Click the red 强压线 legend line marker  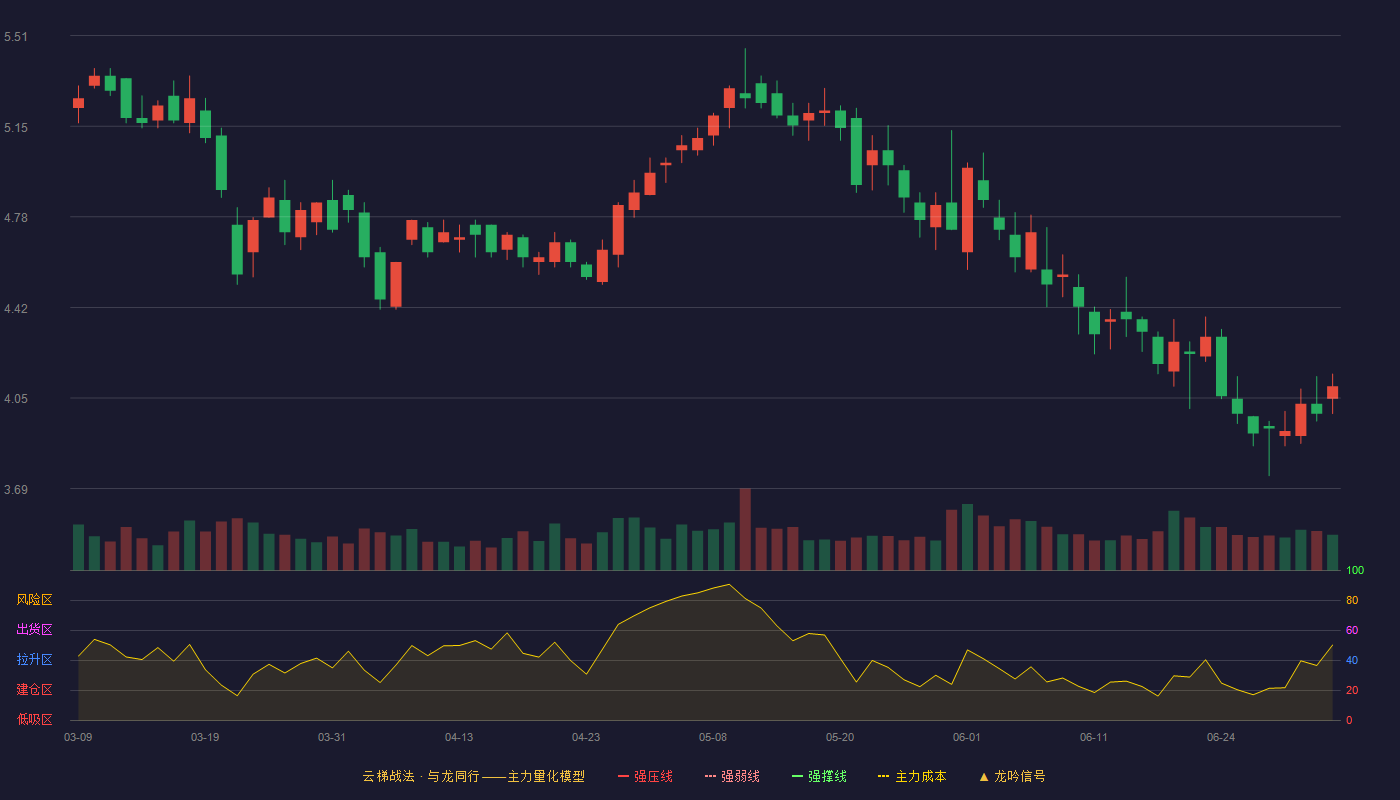(623, 776)
